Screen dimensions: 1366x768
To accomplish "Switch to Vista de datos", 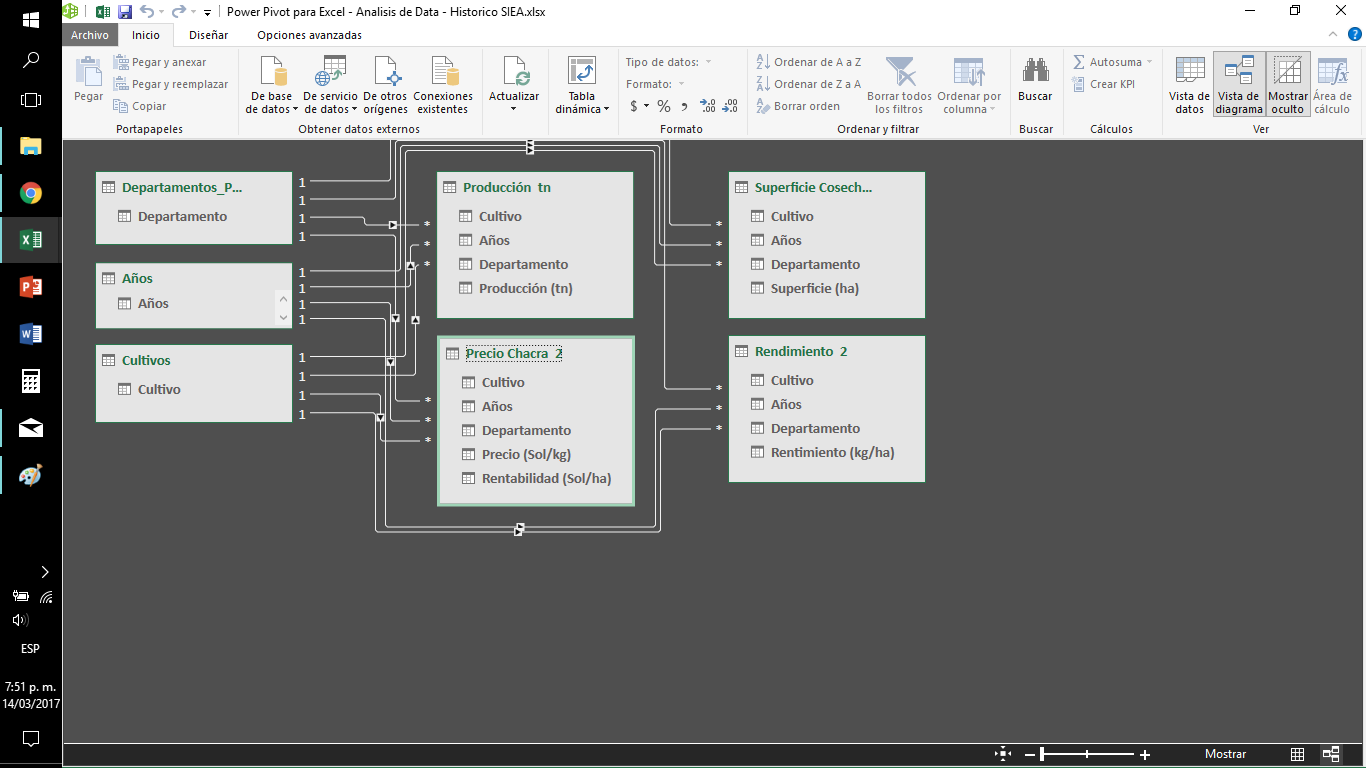I will click(1189, 85).
